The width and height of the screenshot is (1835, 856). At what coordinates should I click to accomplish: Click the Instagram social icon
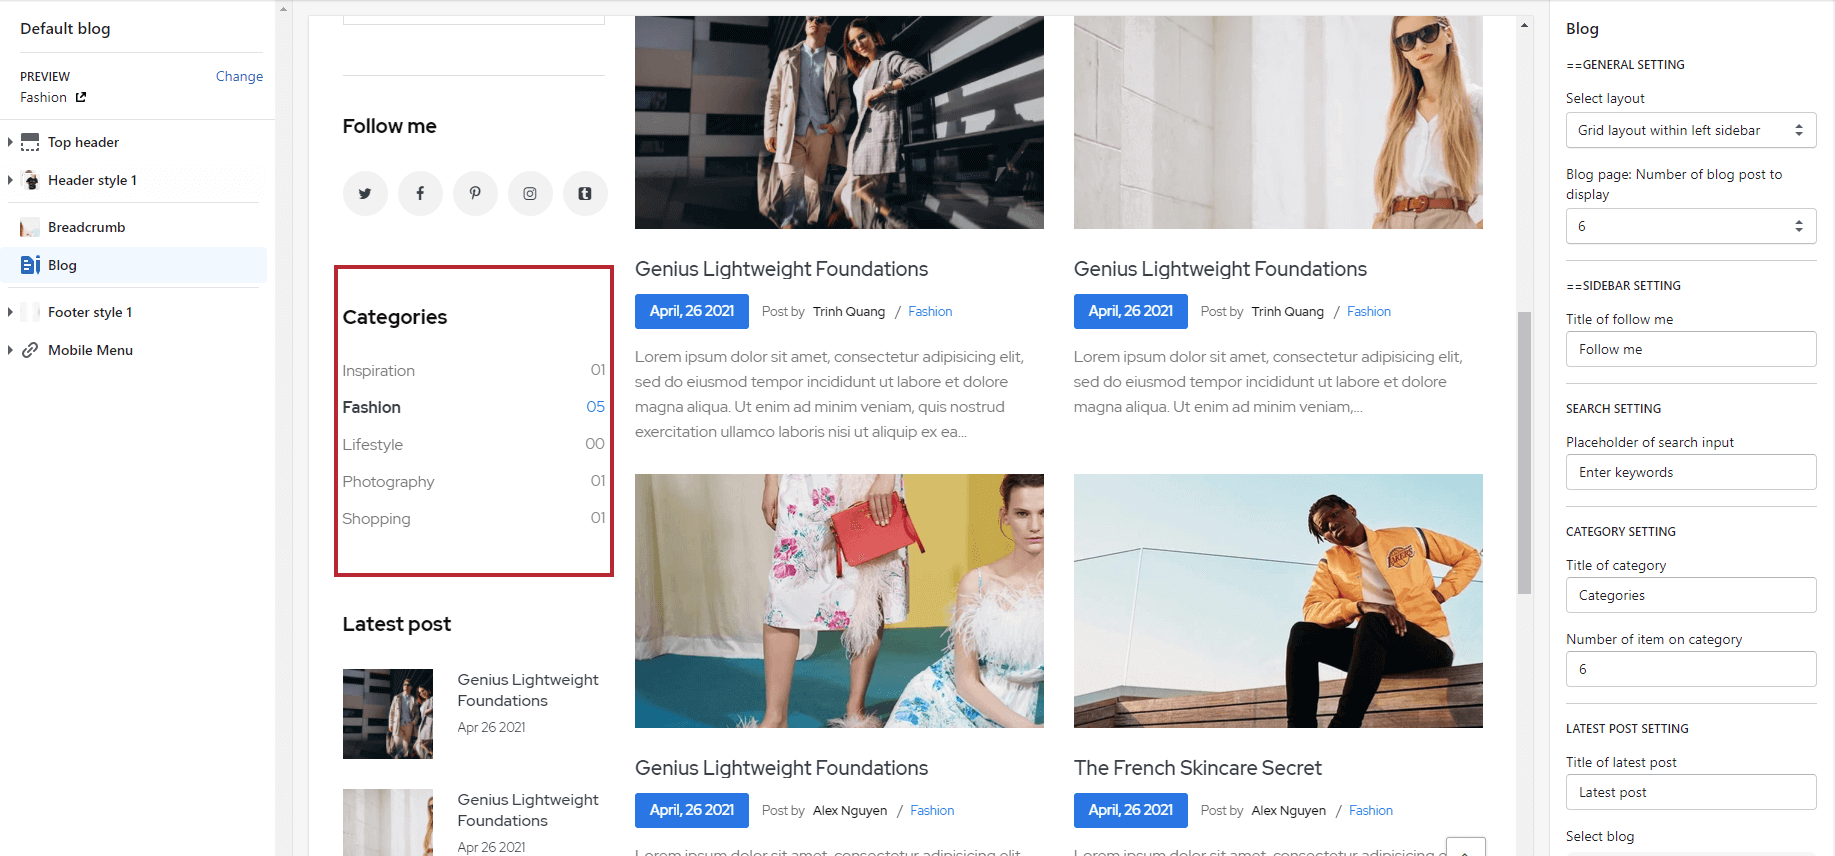point(530,194)
